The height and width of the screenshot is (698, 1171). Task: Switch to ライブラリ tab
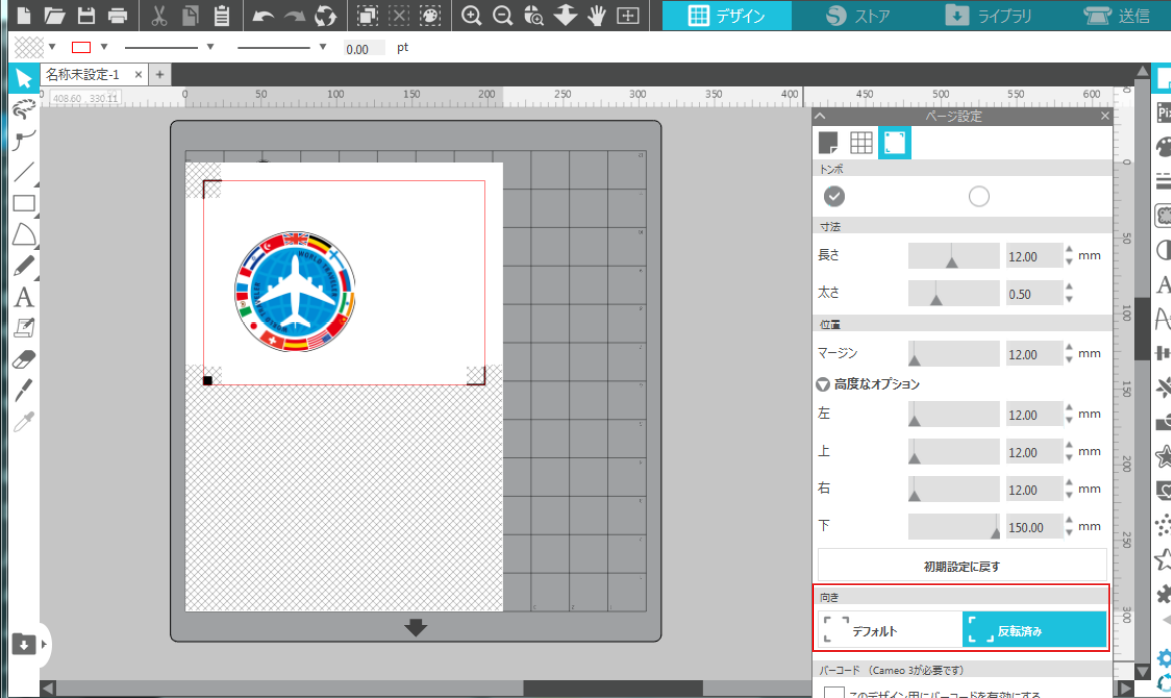coord(988,15)
